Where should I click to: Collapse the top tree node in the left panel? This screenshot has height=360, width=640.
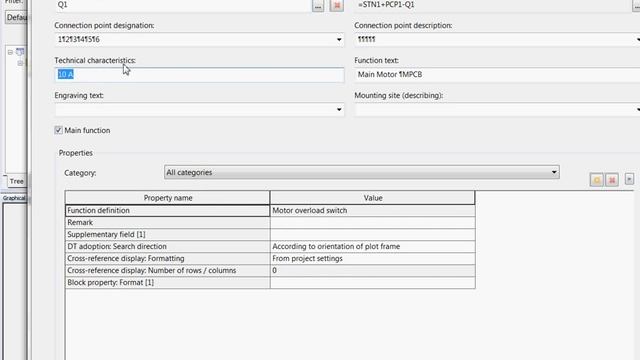(10, 52)
